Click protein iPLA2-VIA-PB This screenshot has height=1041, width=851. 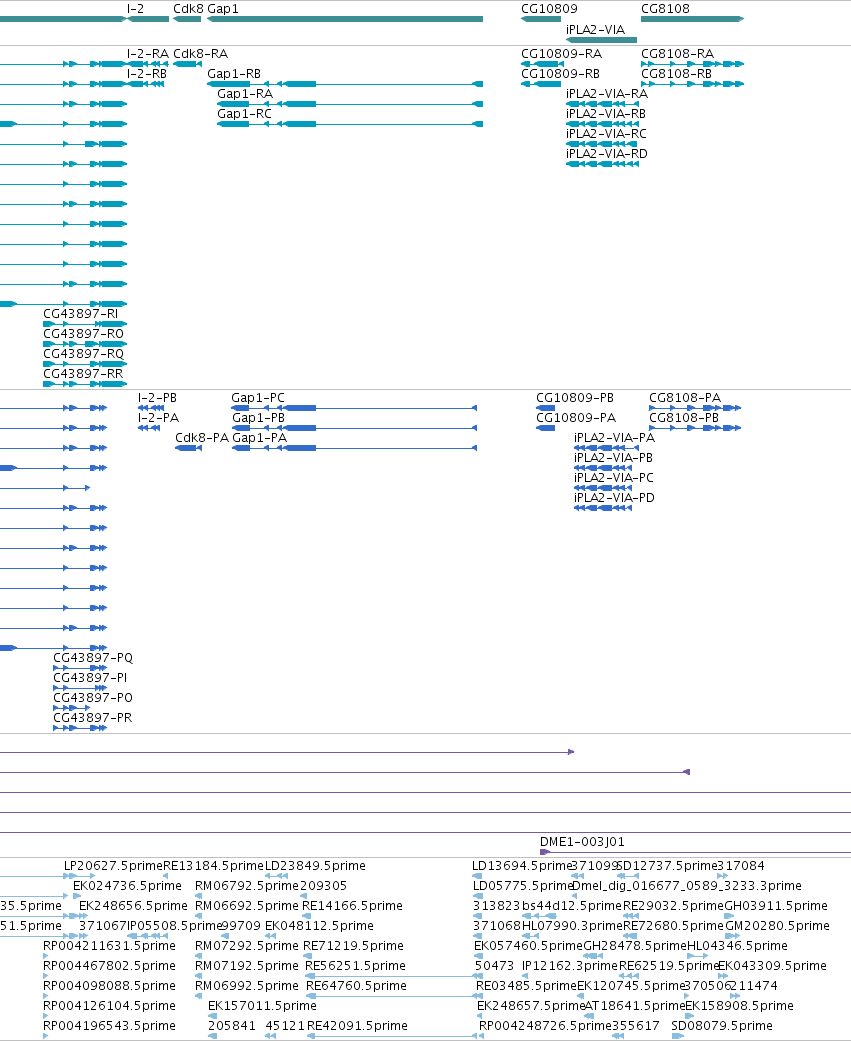(613, 457)
